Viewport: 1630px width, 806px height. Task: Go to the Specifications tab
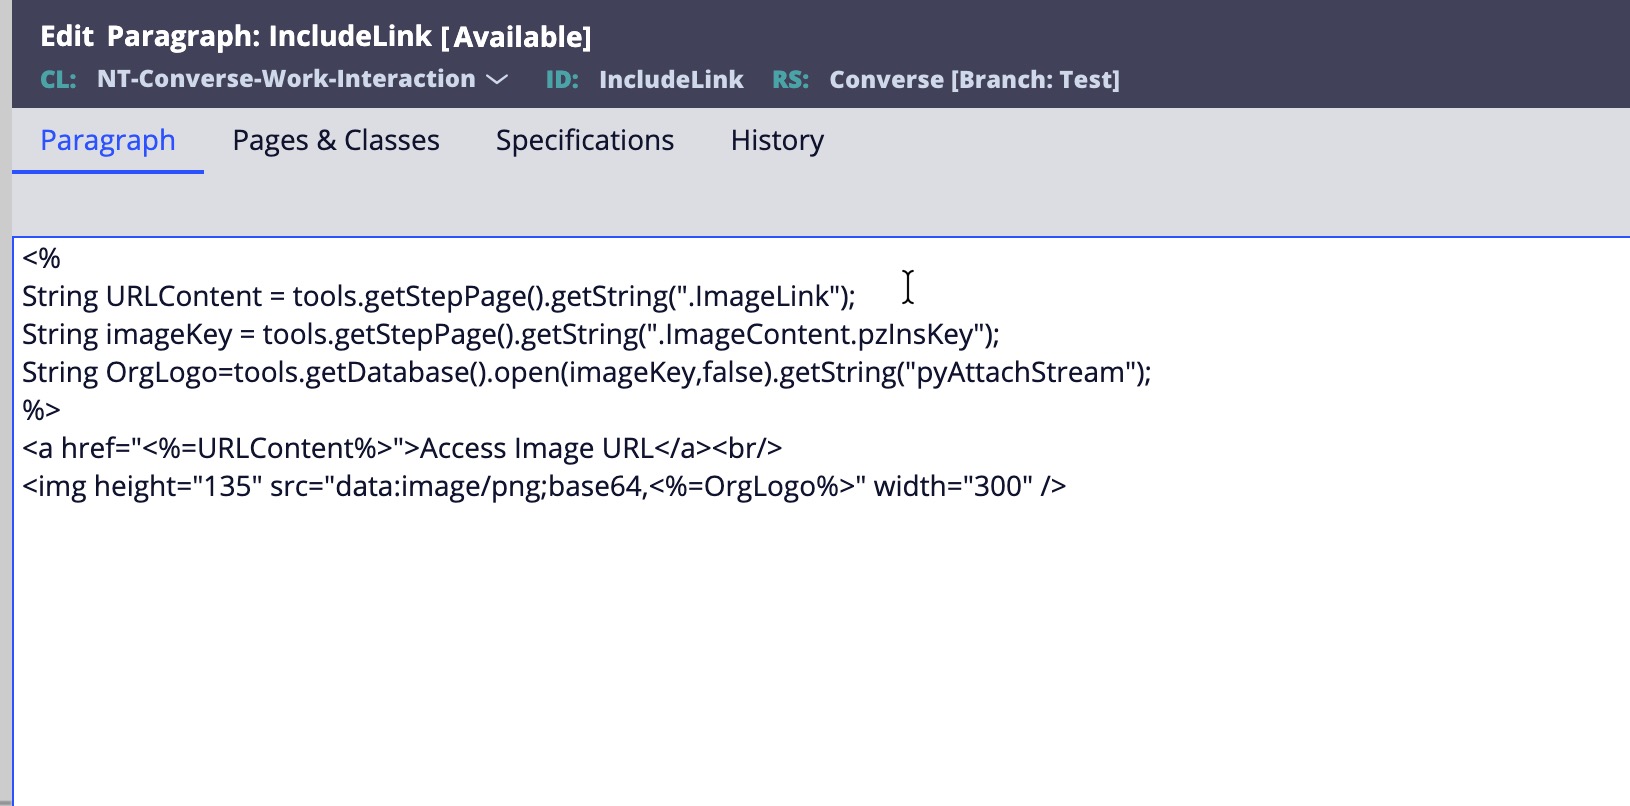[585, 141]
